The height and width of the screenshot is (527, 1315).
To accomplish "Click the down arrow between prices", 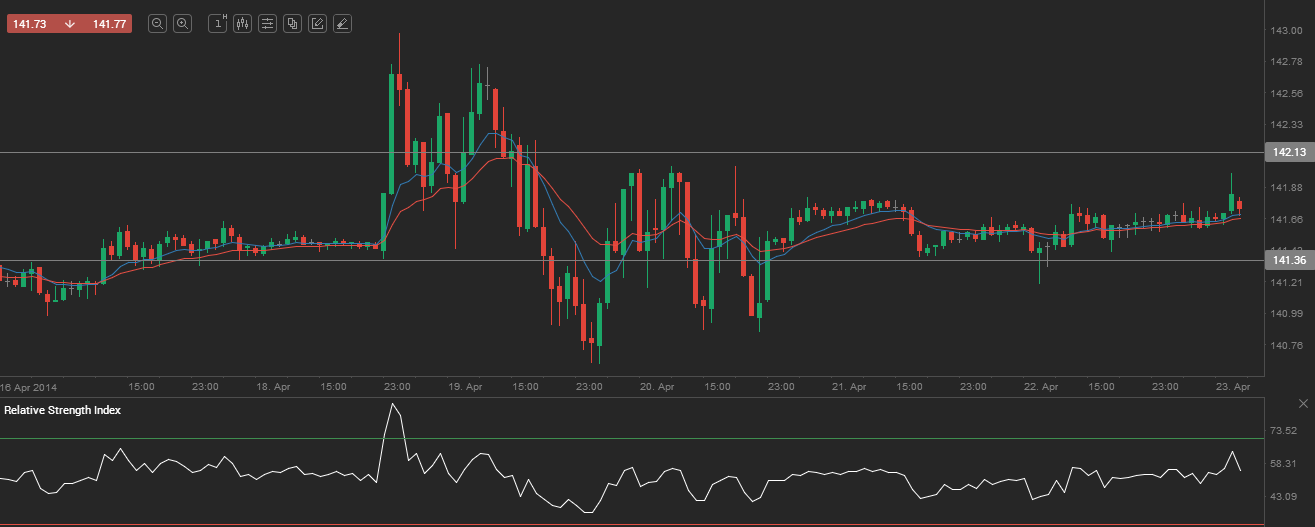I will [x=70, y=24].
